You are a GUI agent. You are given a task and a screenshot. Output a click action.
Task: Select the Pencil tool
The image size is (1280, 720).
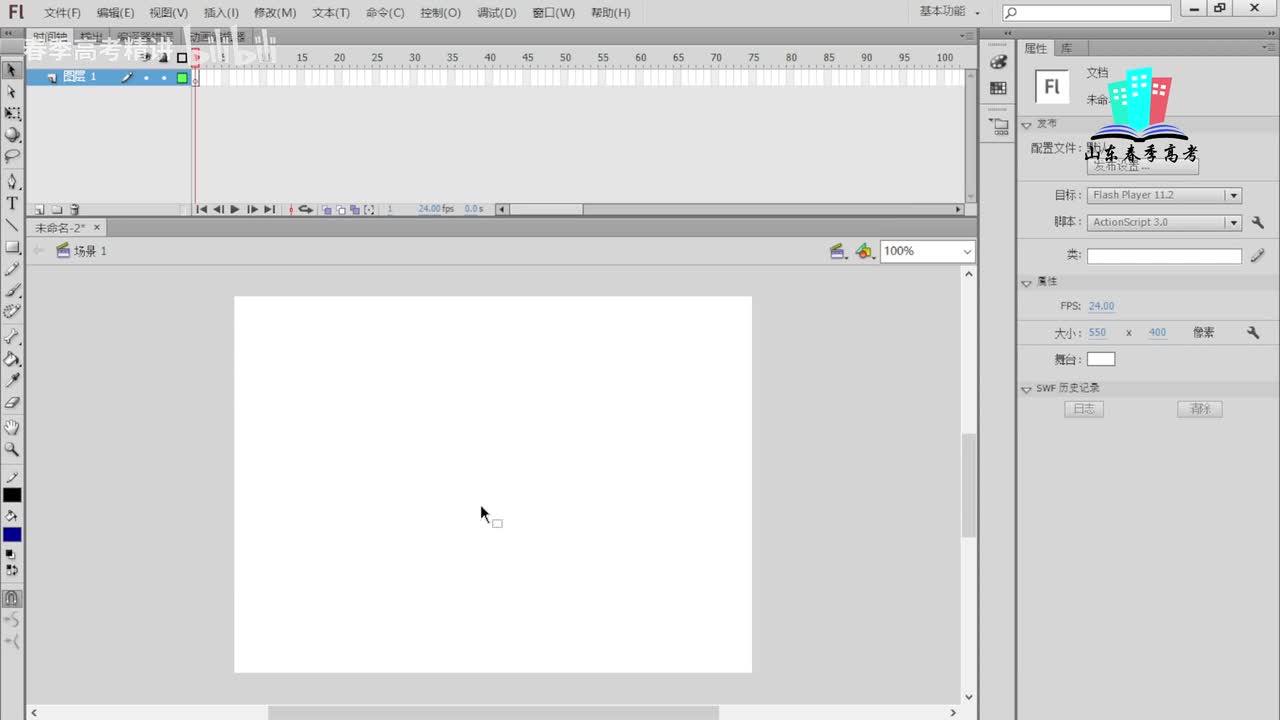pos(12,269)
